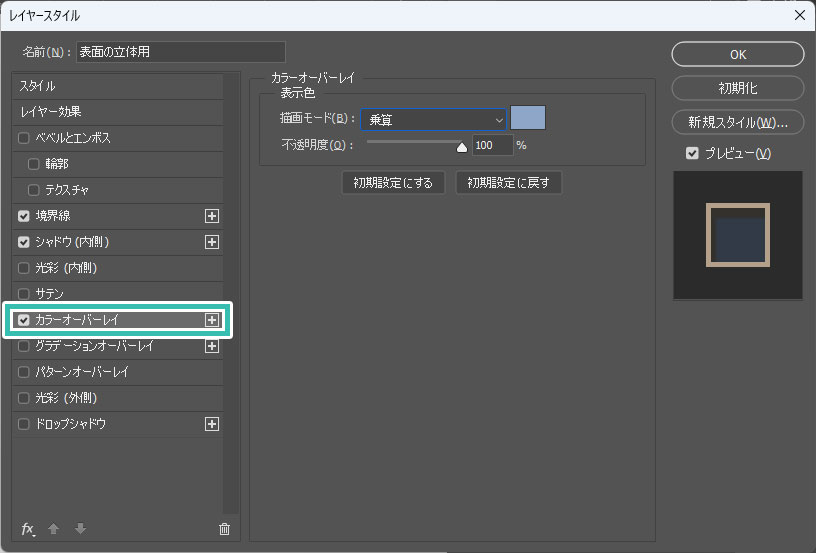The image size is (816, 553).
Task: Click the move effect down arrow
Action: [x=80, y=529]
